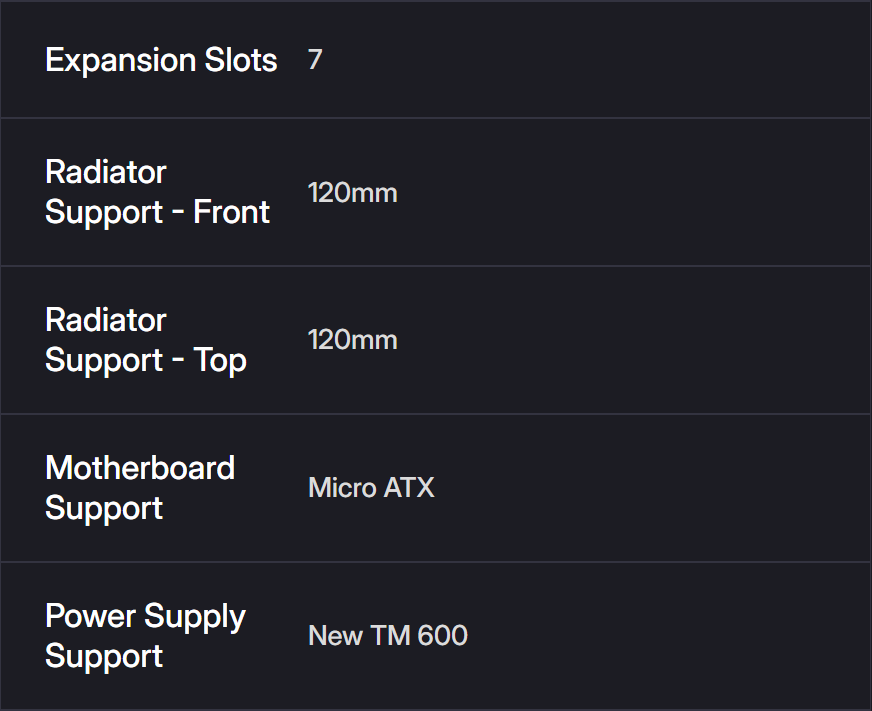Select the New TM 600 value

tap(387, 636)
